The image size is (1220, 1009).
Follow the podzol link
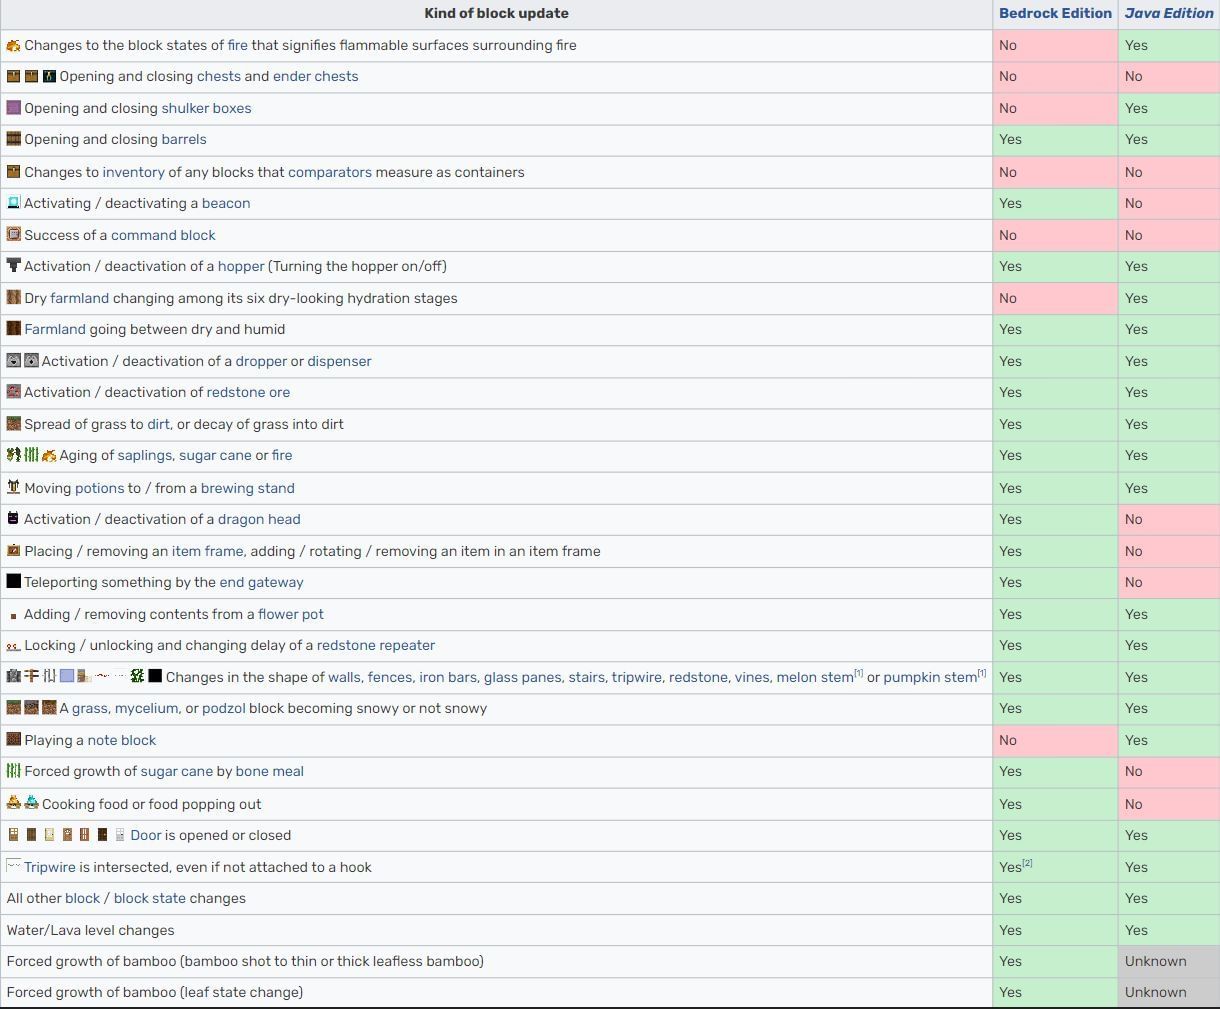click(223, 708)
